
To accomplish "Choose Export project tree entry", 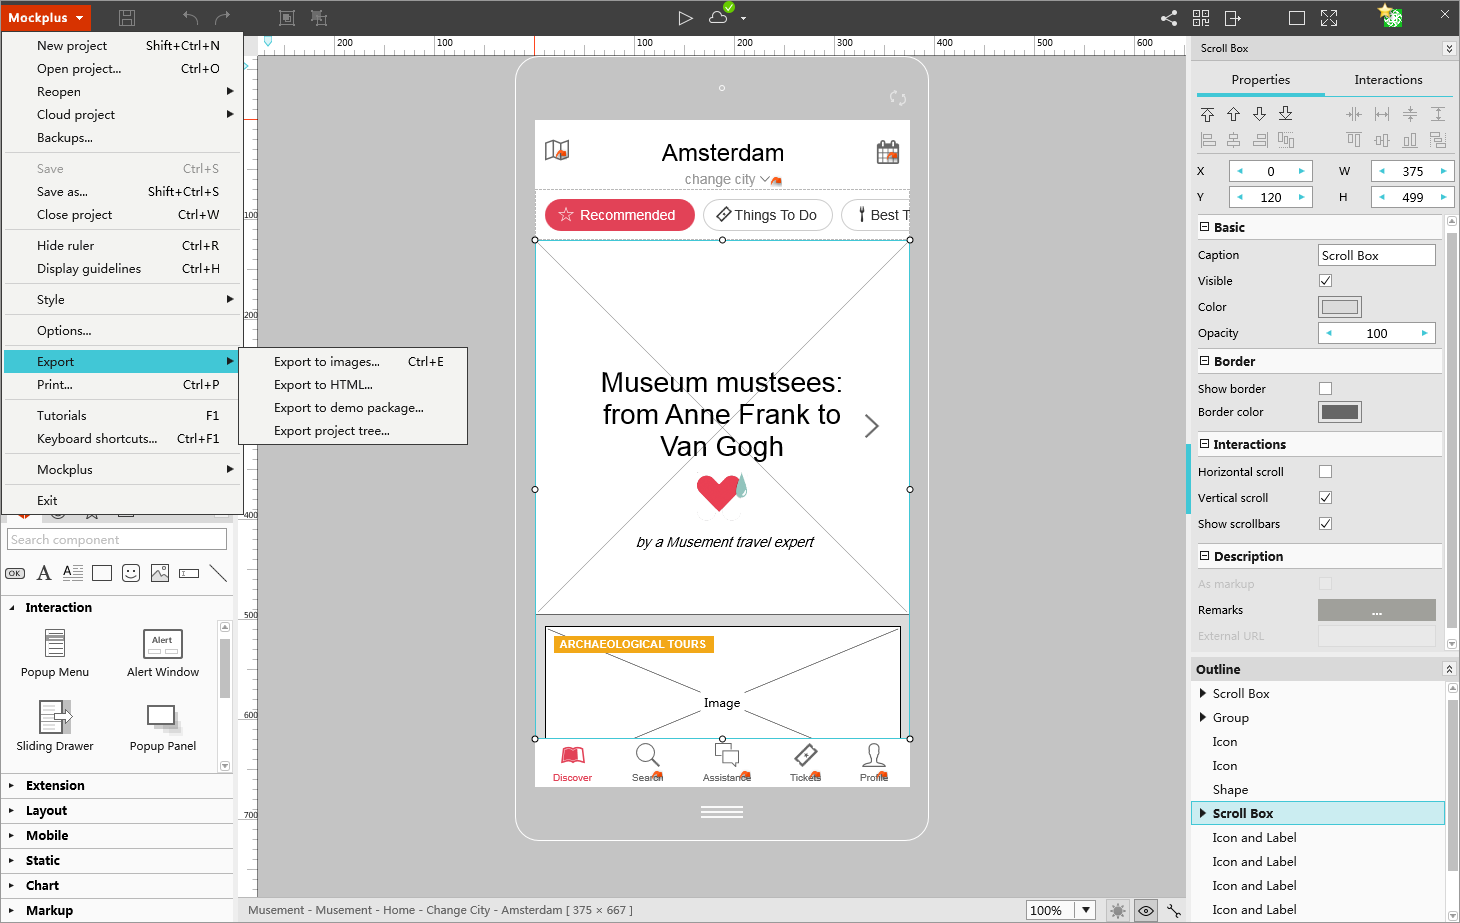I will [x=352, y=431].
